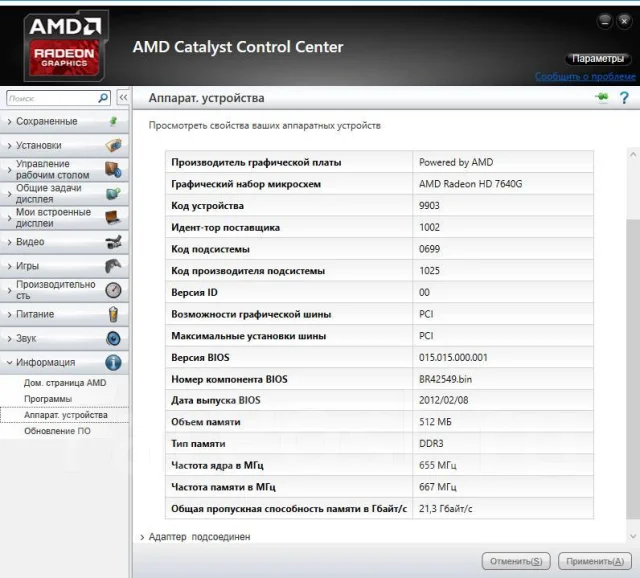This screenshot has width=640, height=578.
Task: Click BIOS version 015.015.000.001
Action: point(453,358)
